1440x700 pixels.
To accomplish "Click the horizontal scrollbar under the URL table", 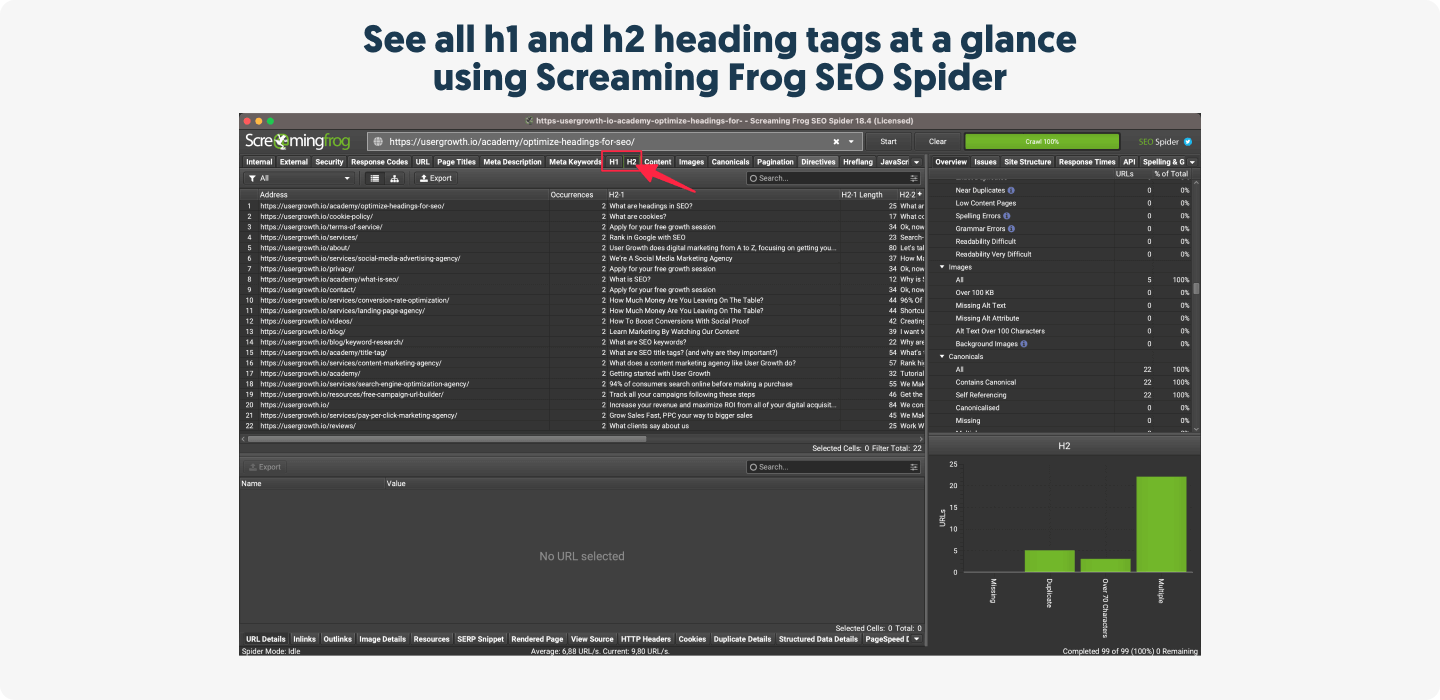I will (x=447, y=438).
